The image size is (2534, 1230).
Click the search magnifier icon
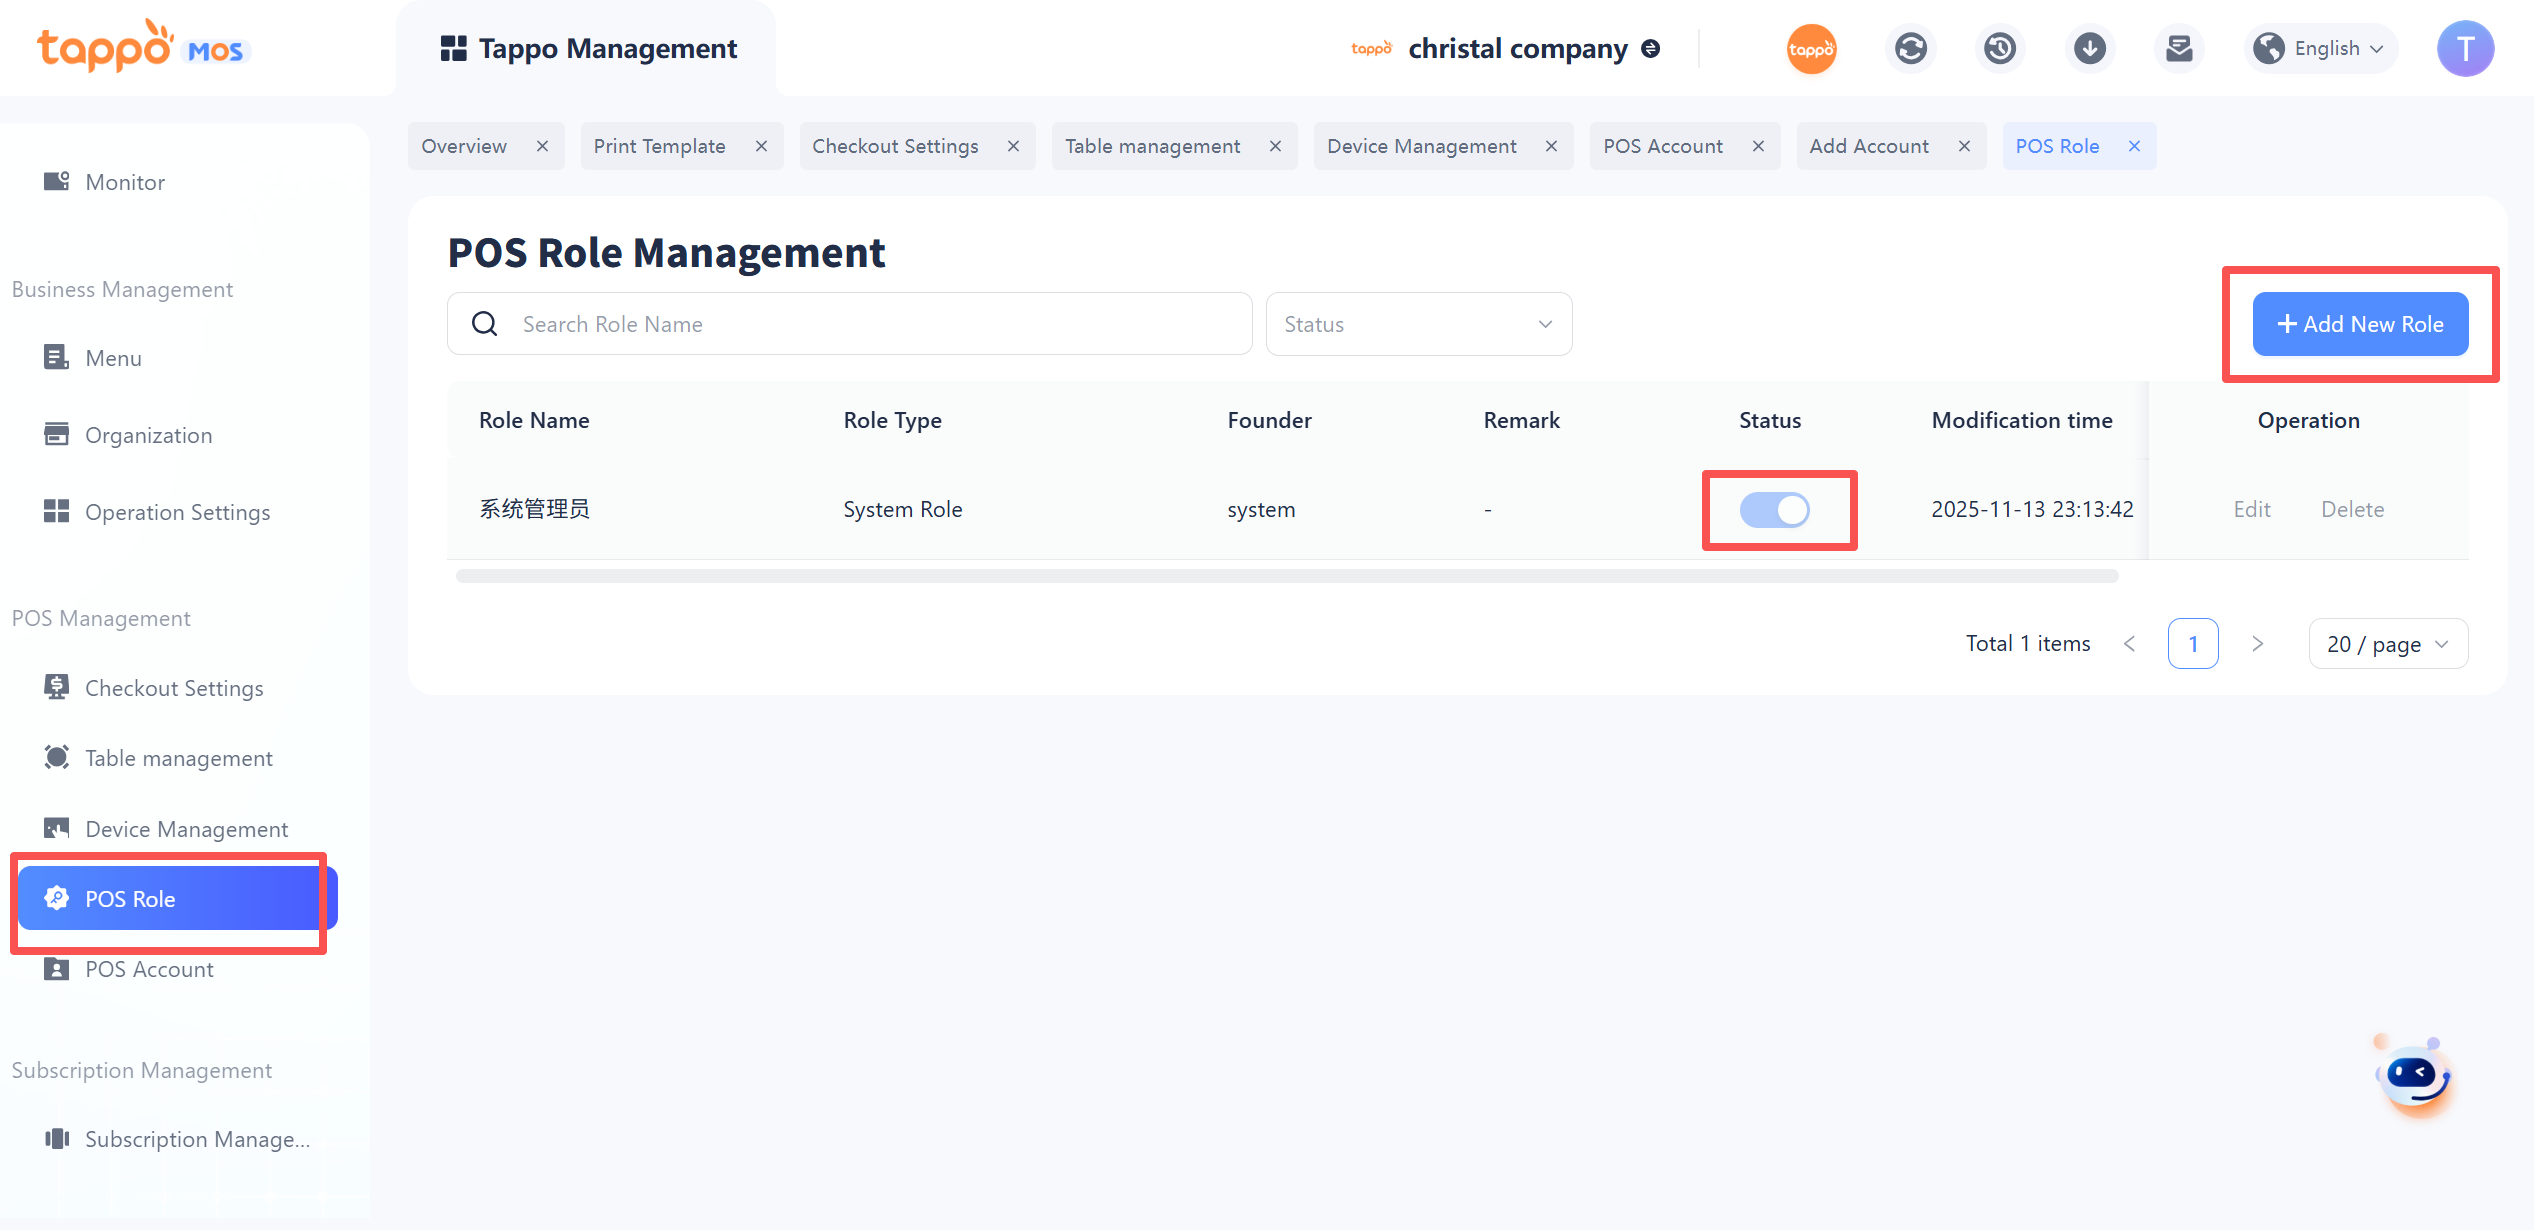pyautogui.click(x=485, y=324)
